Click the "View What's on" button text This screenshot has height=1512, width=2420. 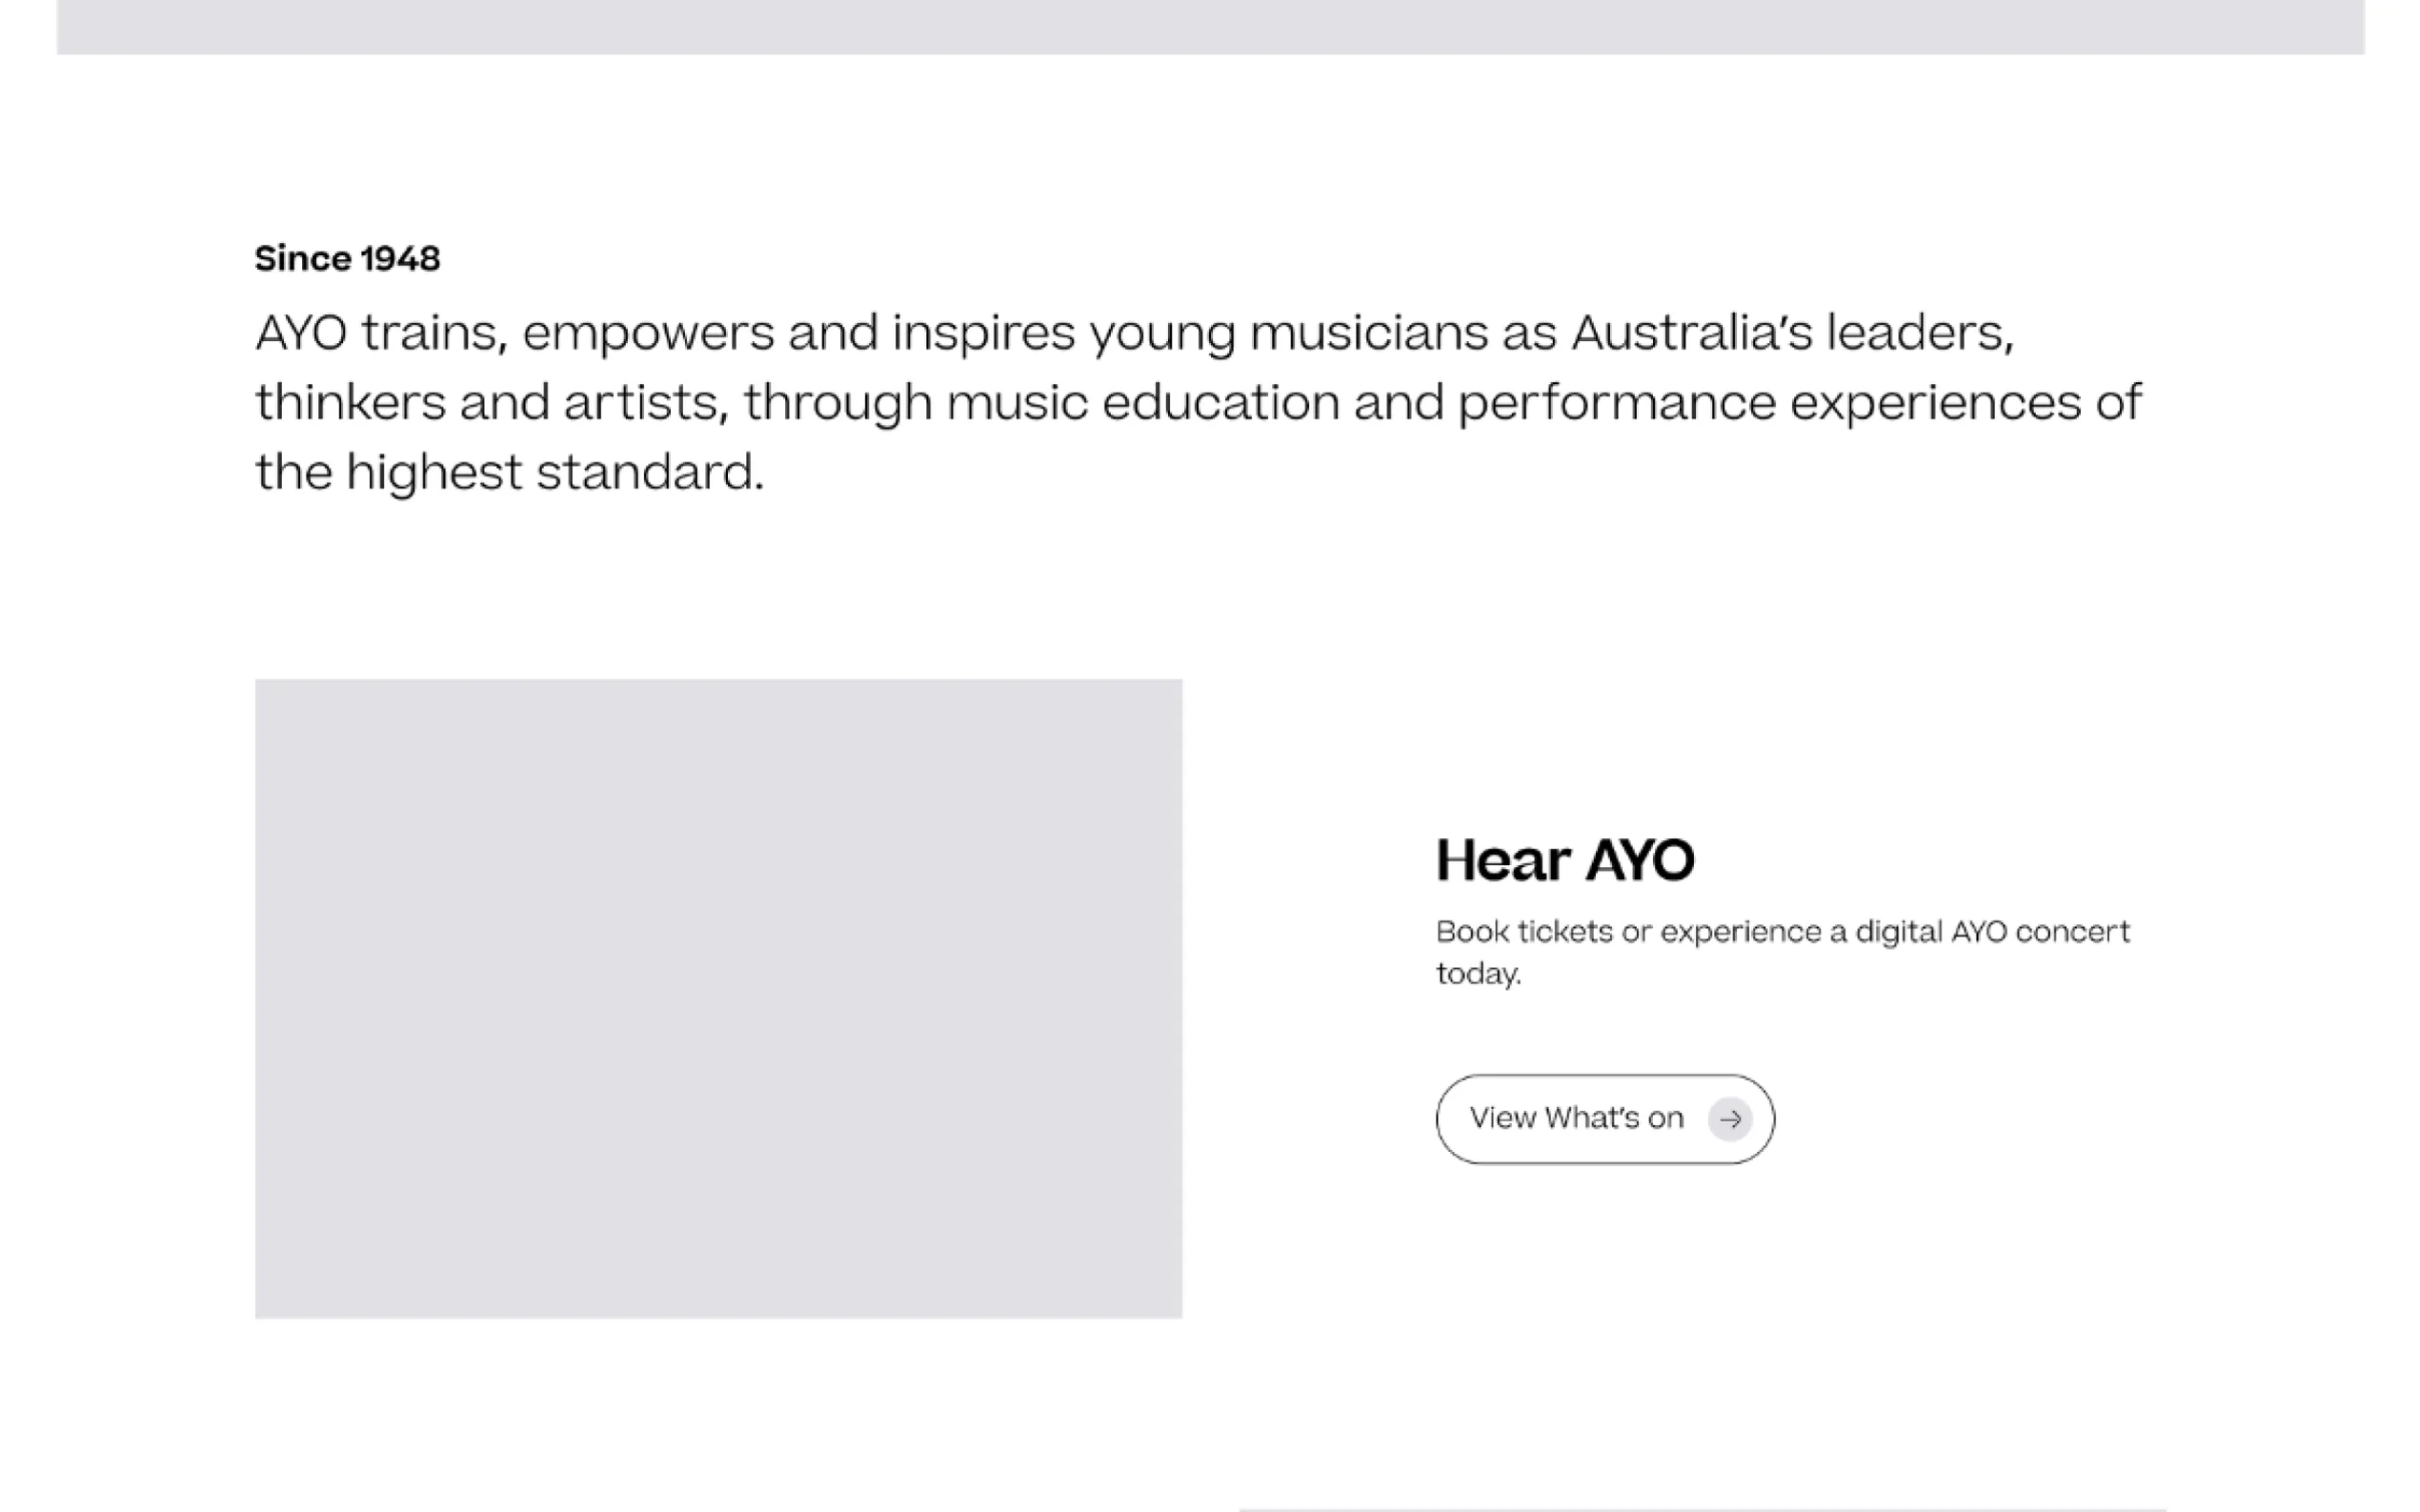[x=1576, y=1118]
